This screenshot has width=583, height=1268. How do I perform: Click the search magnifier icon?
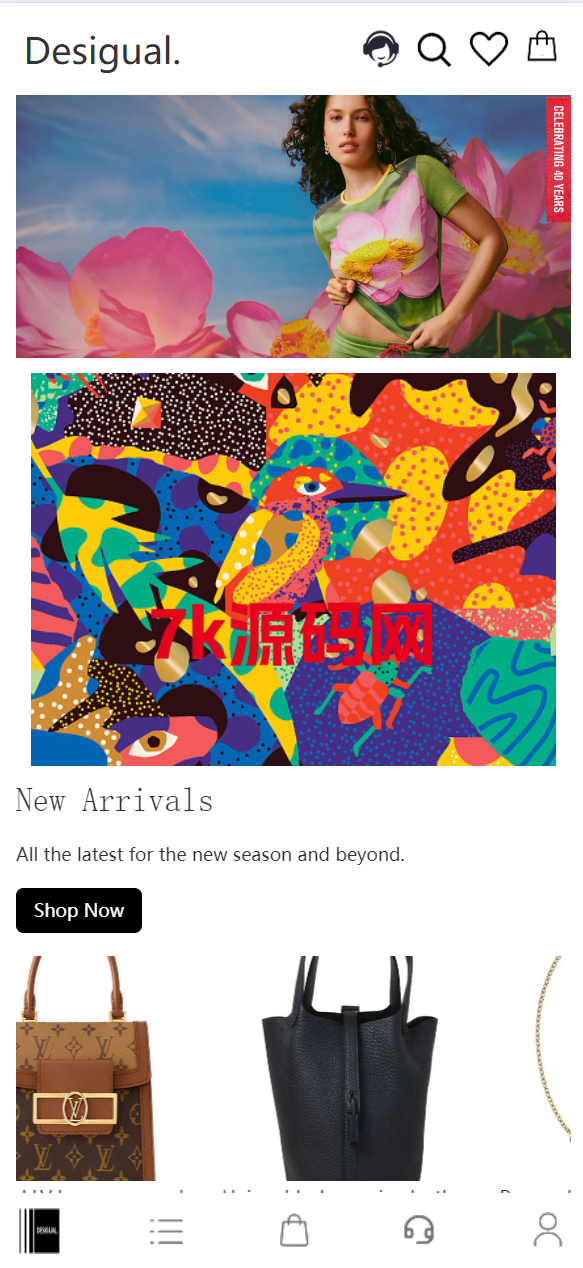pos(434,49)
